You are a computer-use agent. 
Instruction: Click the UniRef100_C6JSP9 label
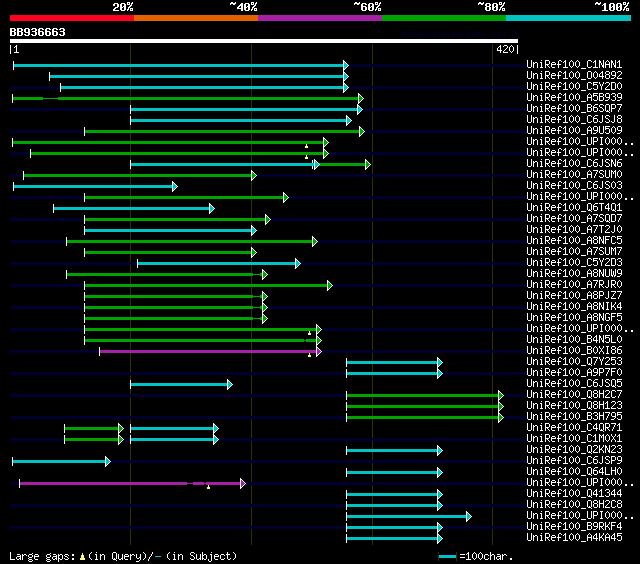coord(574,461)
